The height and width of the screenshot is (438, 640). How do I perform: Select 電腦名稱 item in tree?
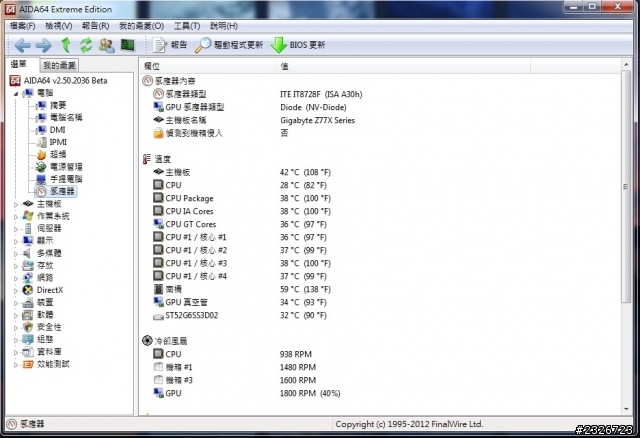(x=66, y=118)
